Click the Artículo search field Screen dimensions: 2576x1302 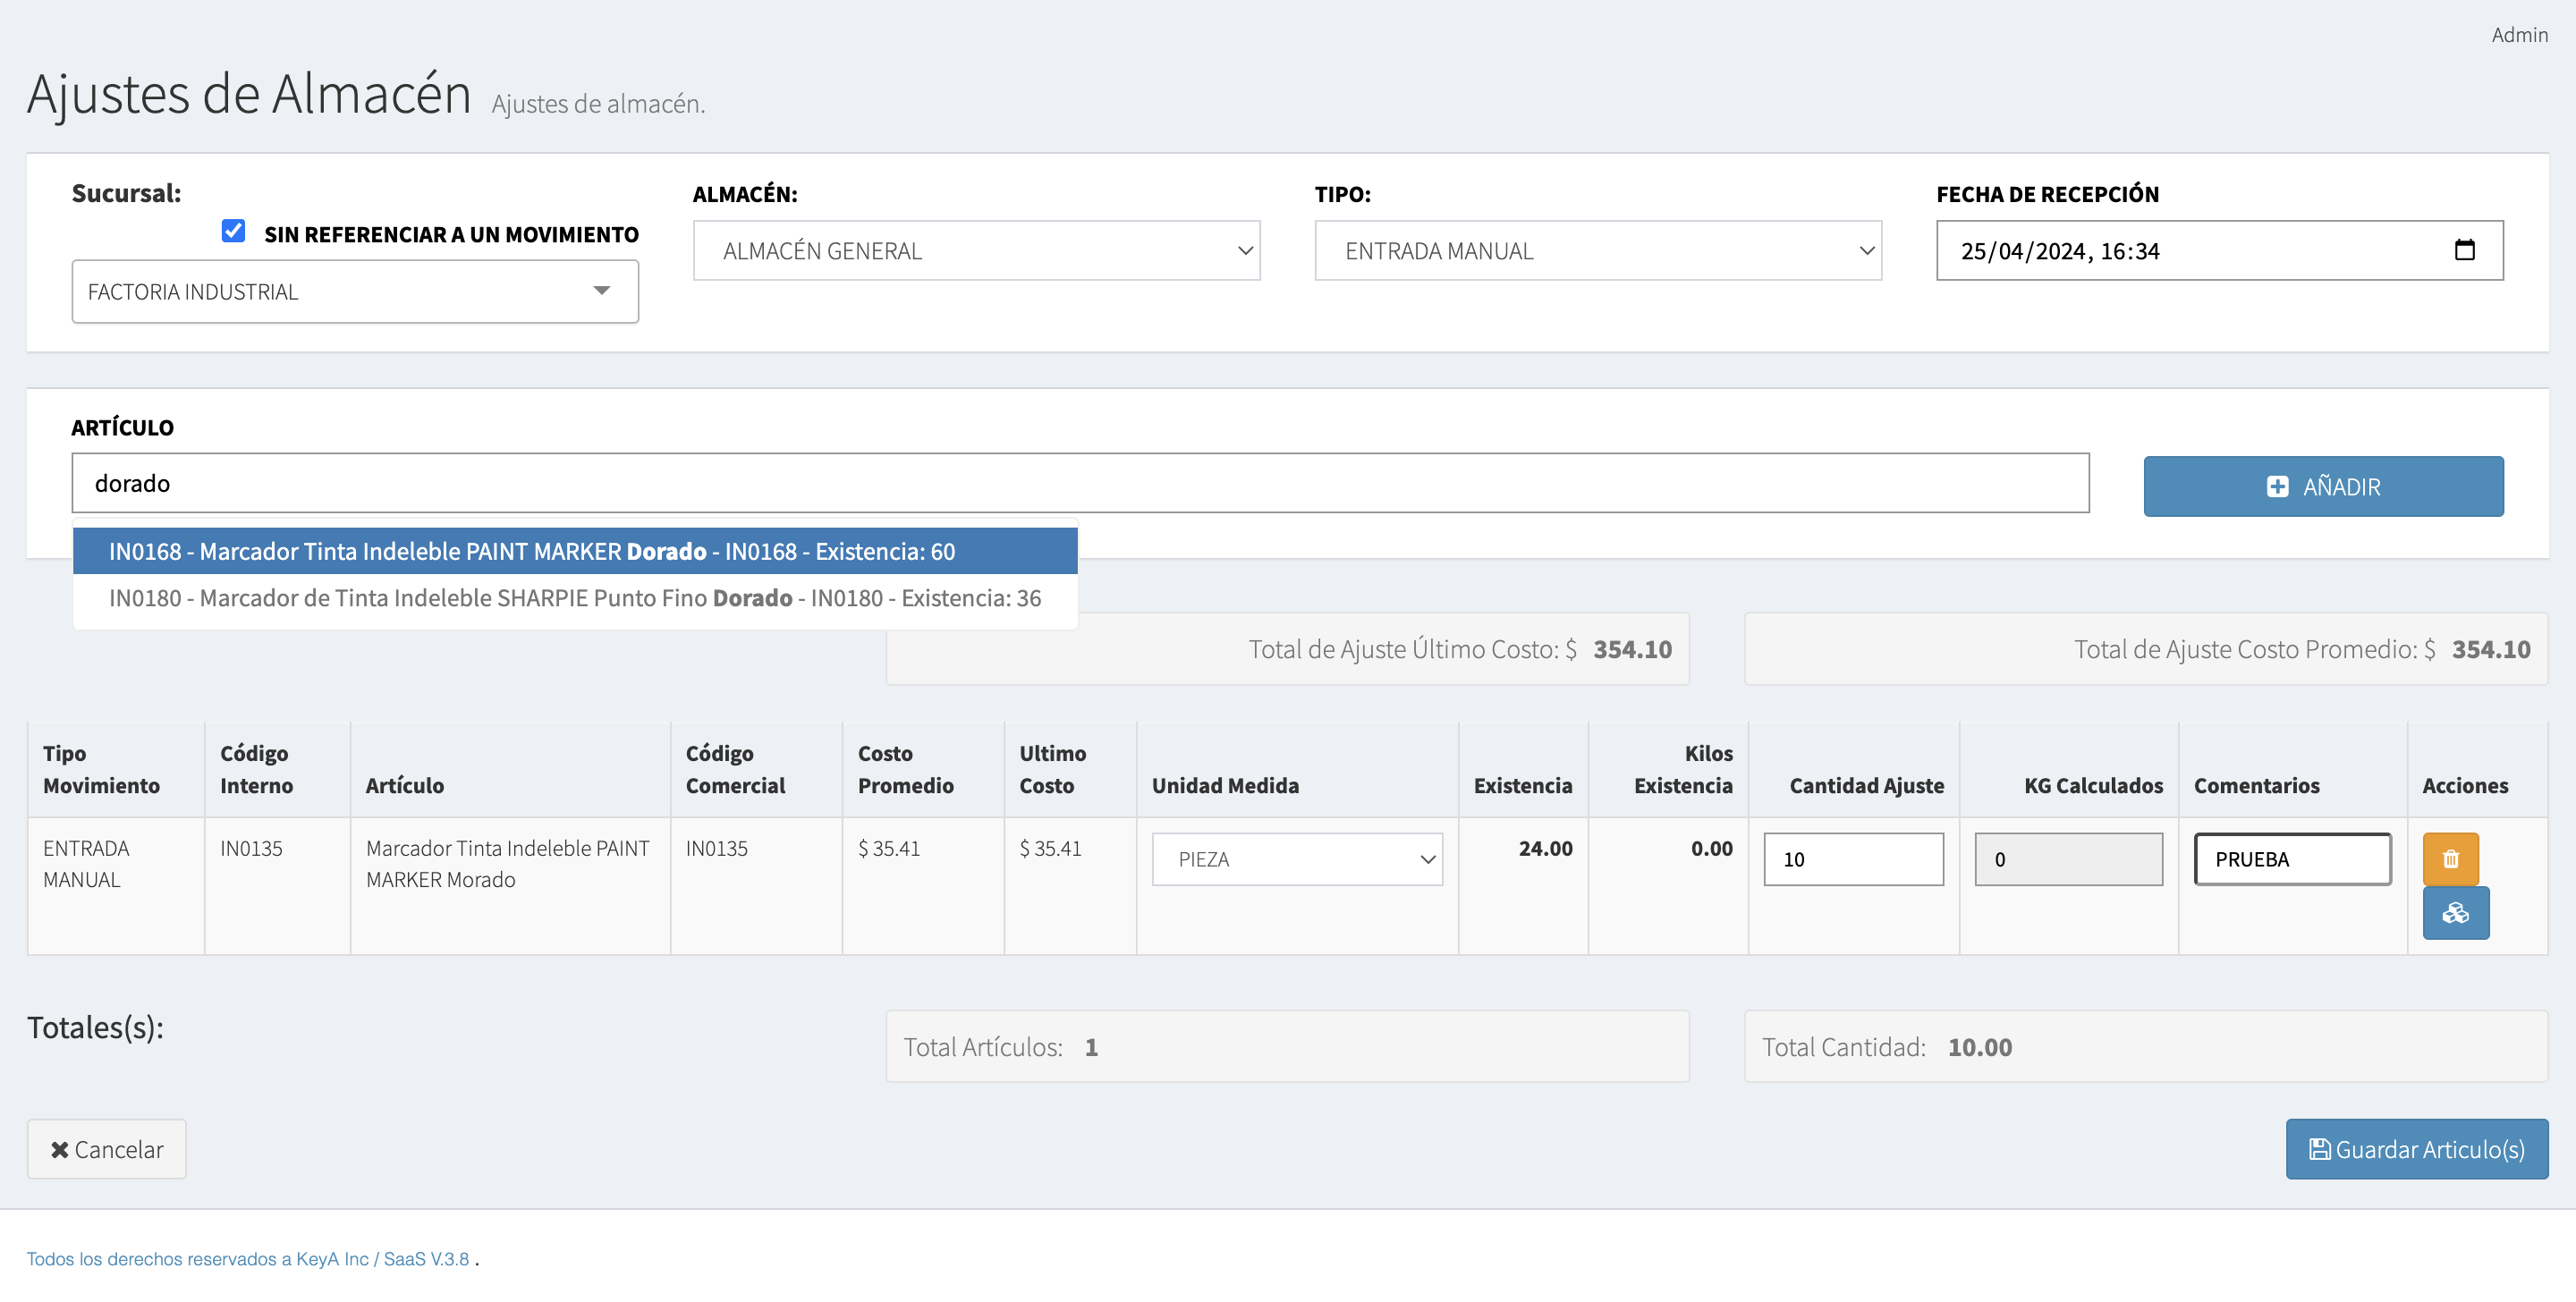click(1080, 483)
